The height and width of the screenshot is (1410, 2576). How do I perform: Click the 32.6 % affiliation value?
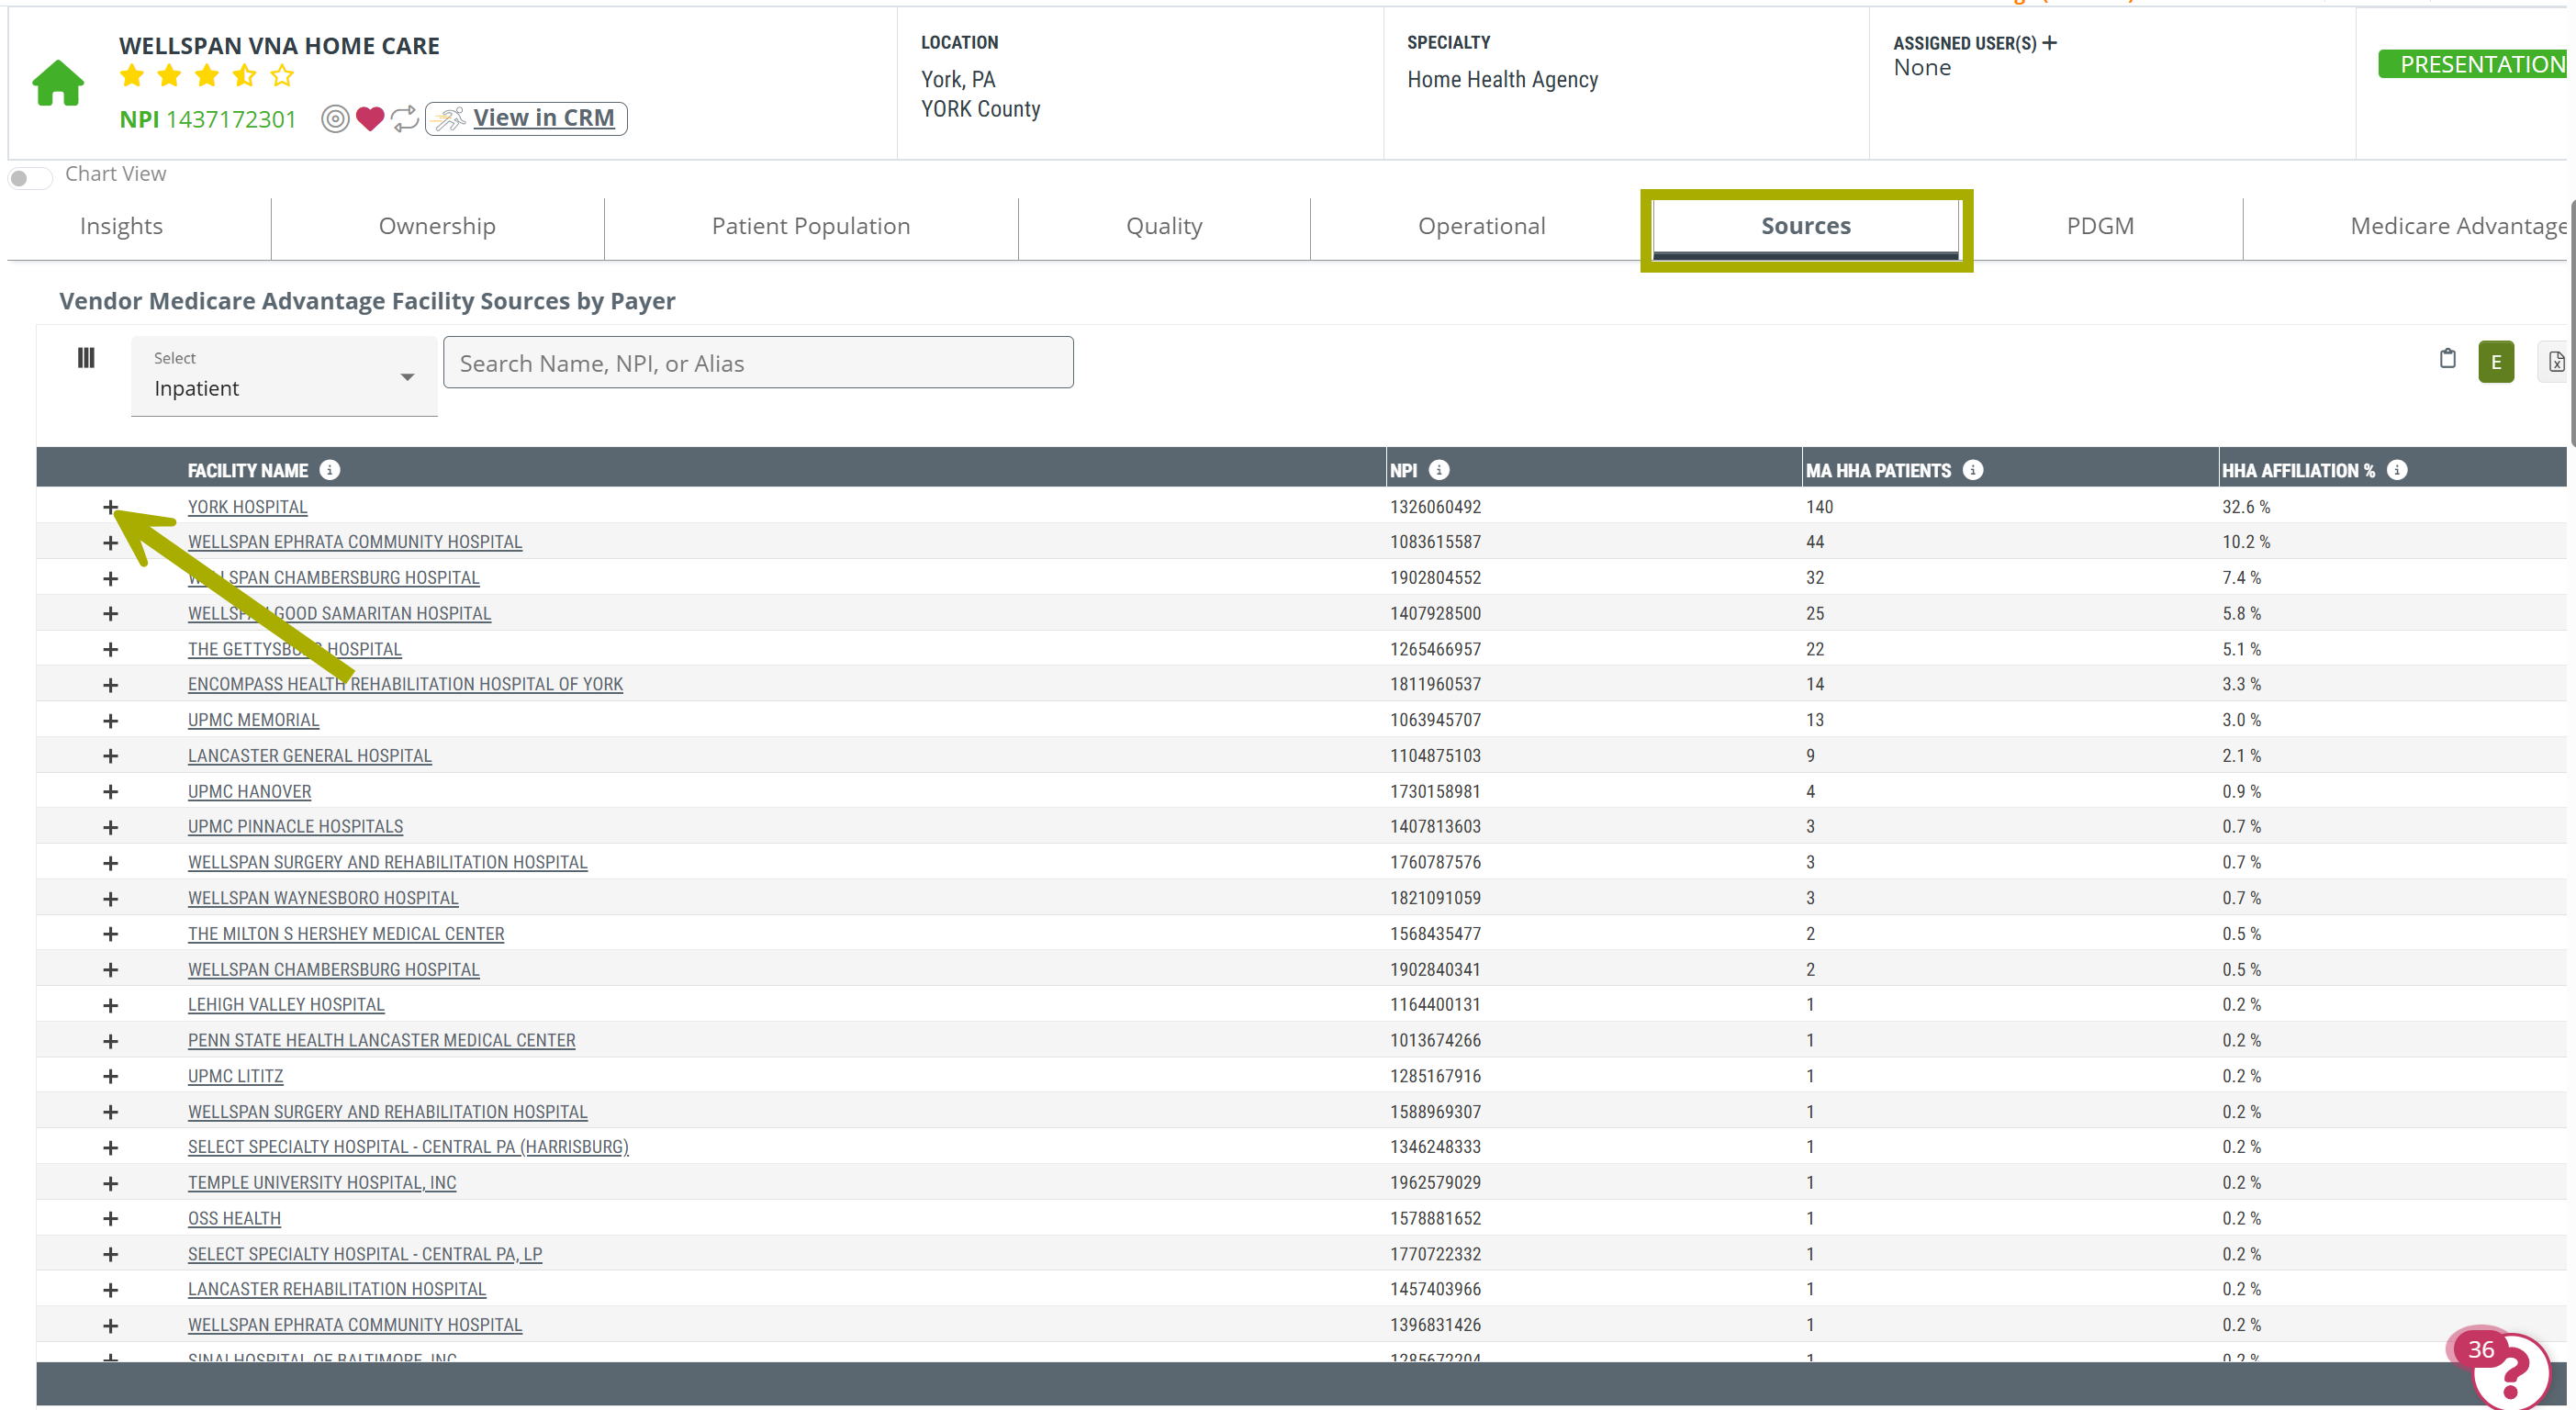click(x=2246, y=507)
